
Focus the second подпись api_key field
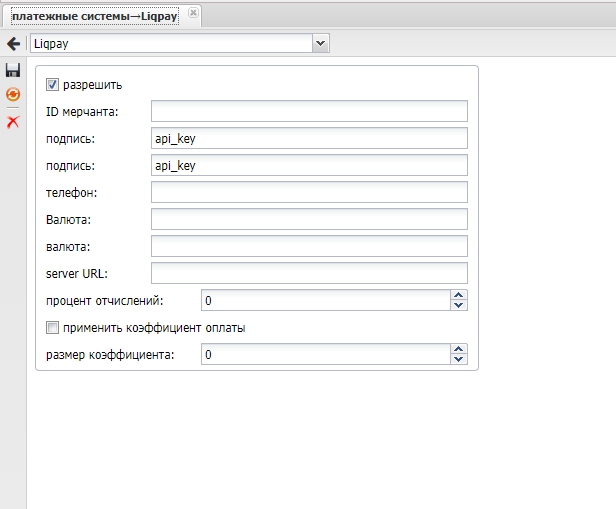[309, 165]
